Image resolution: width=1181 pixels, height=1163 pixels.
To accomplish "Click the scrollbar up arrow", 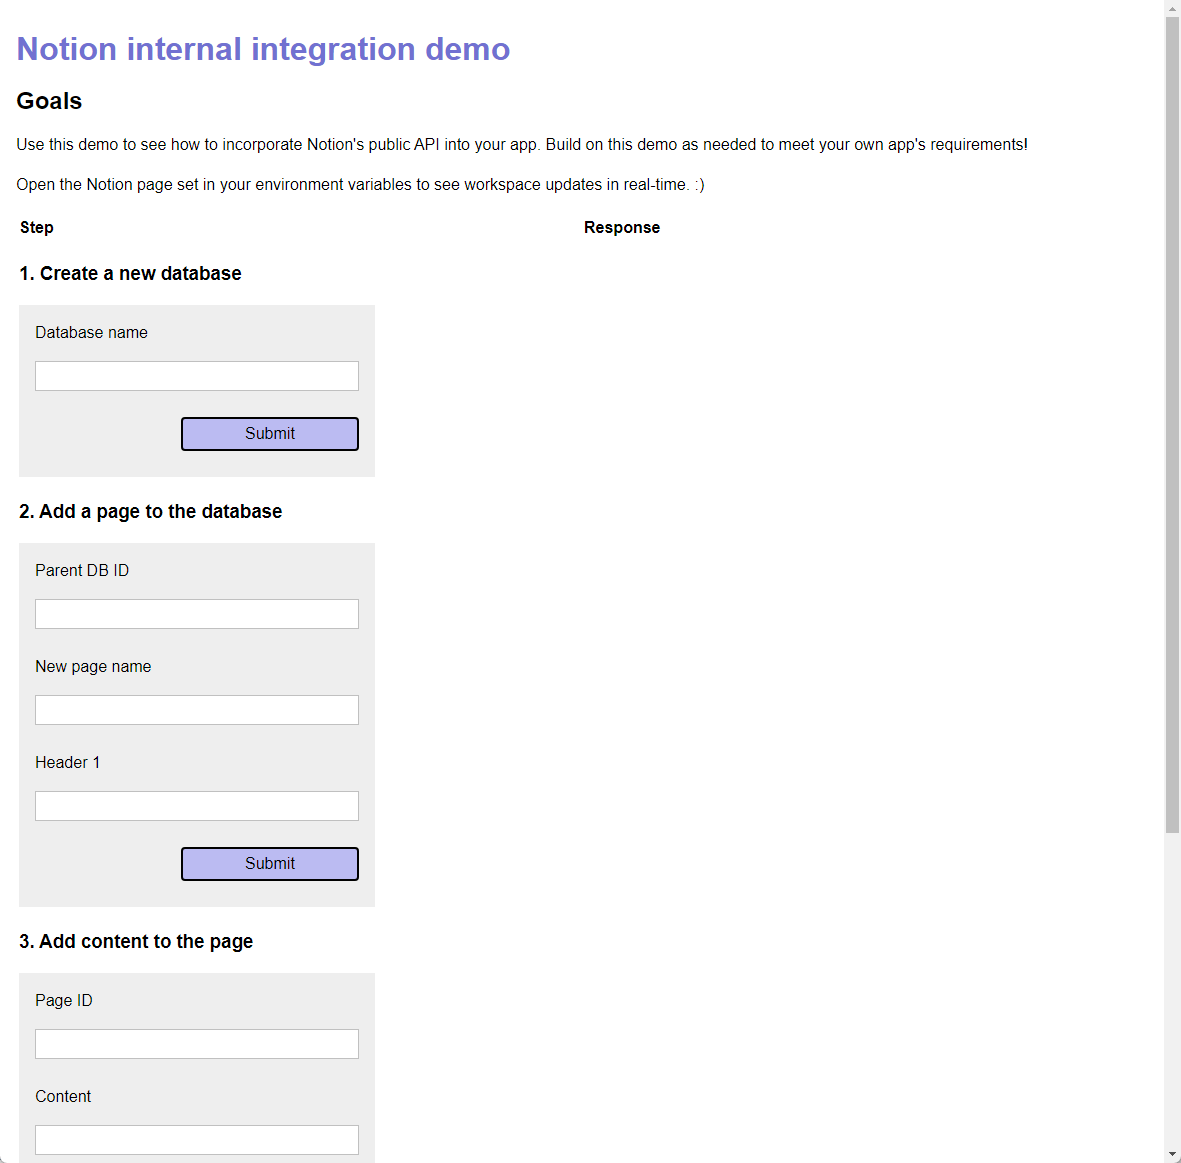I will (x=1172, y=8).
